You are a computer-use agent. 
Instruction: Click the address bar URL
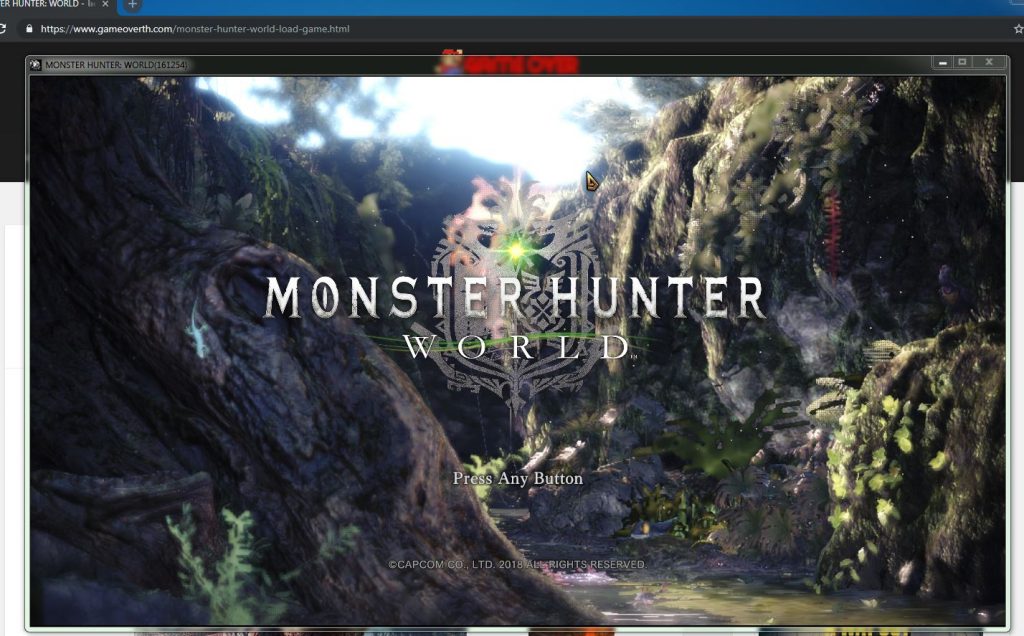pyautogui.click(x=195, y=29)
